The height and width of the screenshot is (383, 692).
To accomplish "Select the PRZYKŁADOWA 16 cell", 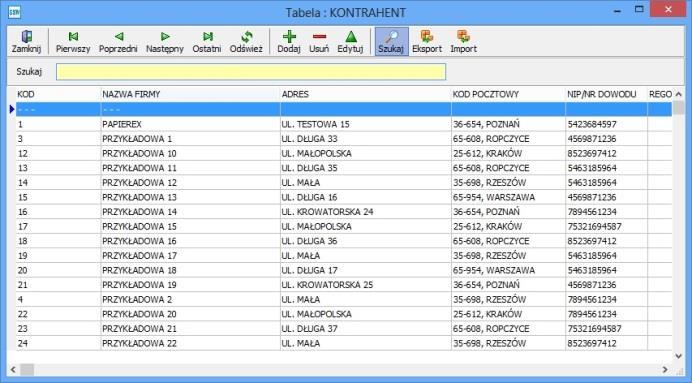I will (190, 240).
